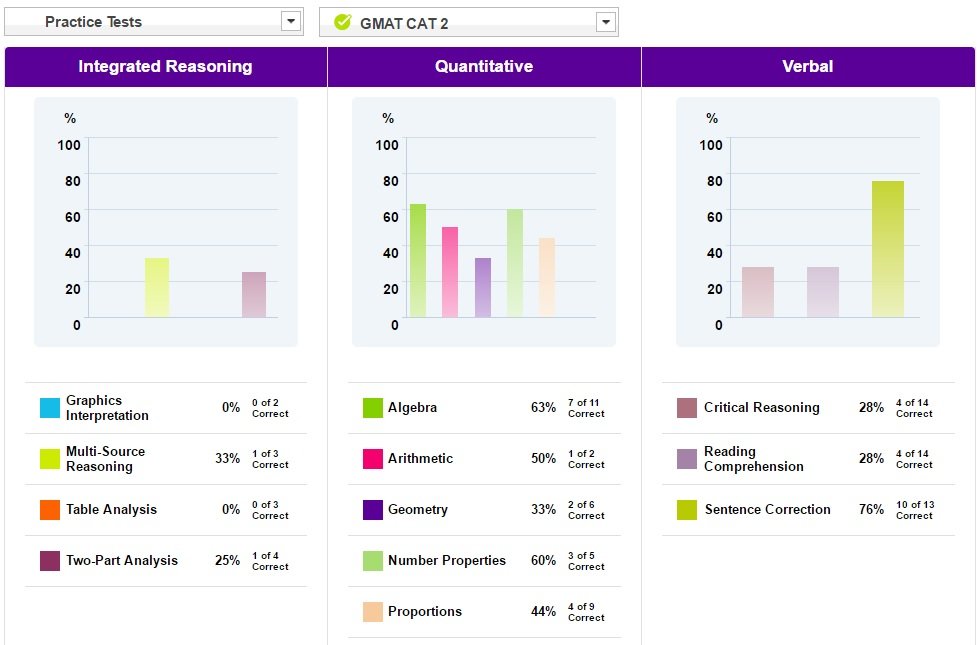Select the Verbal header
The image size is (977, 645).
click(x=808, y=67)
